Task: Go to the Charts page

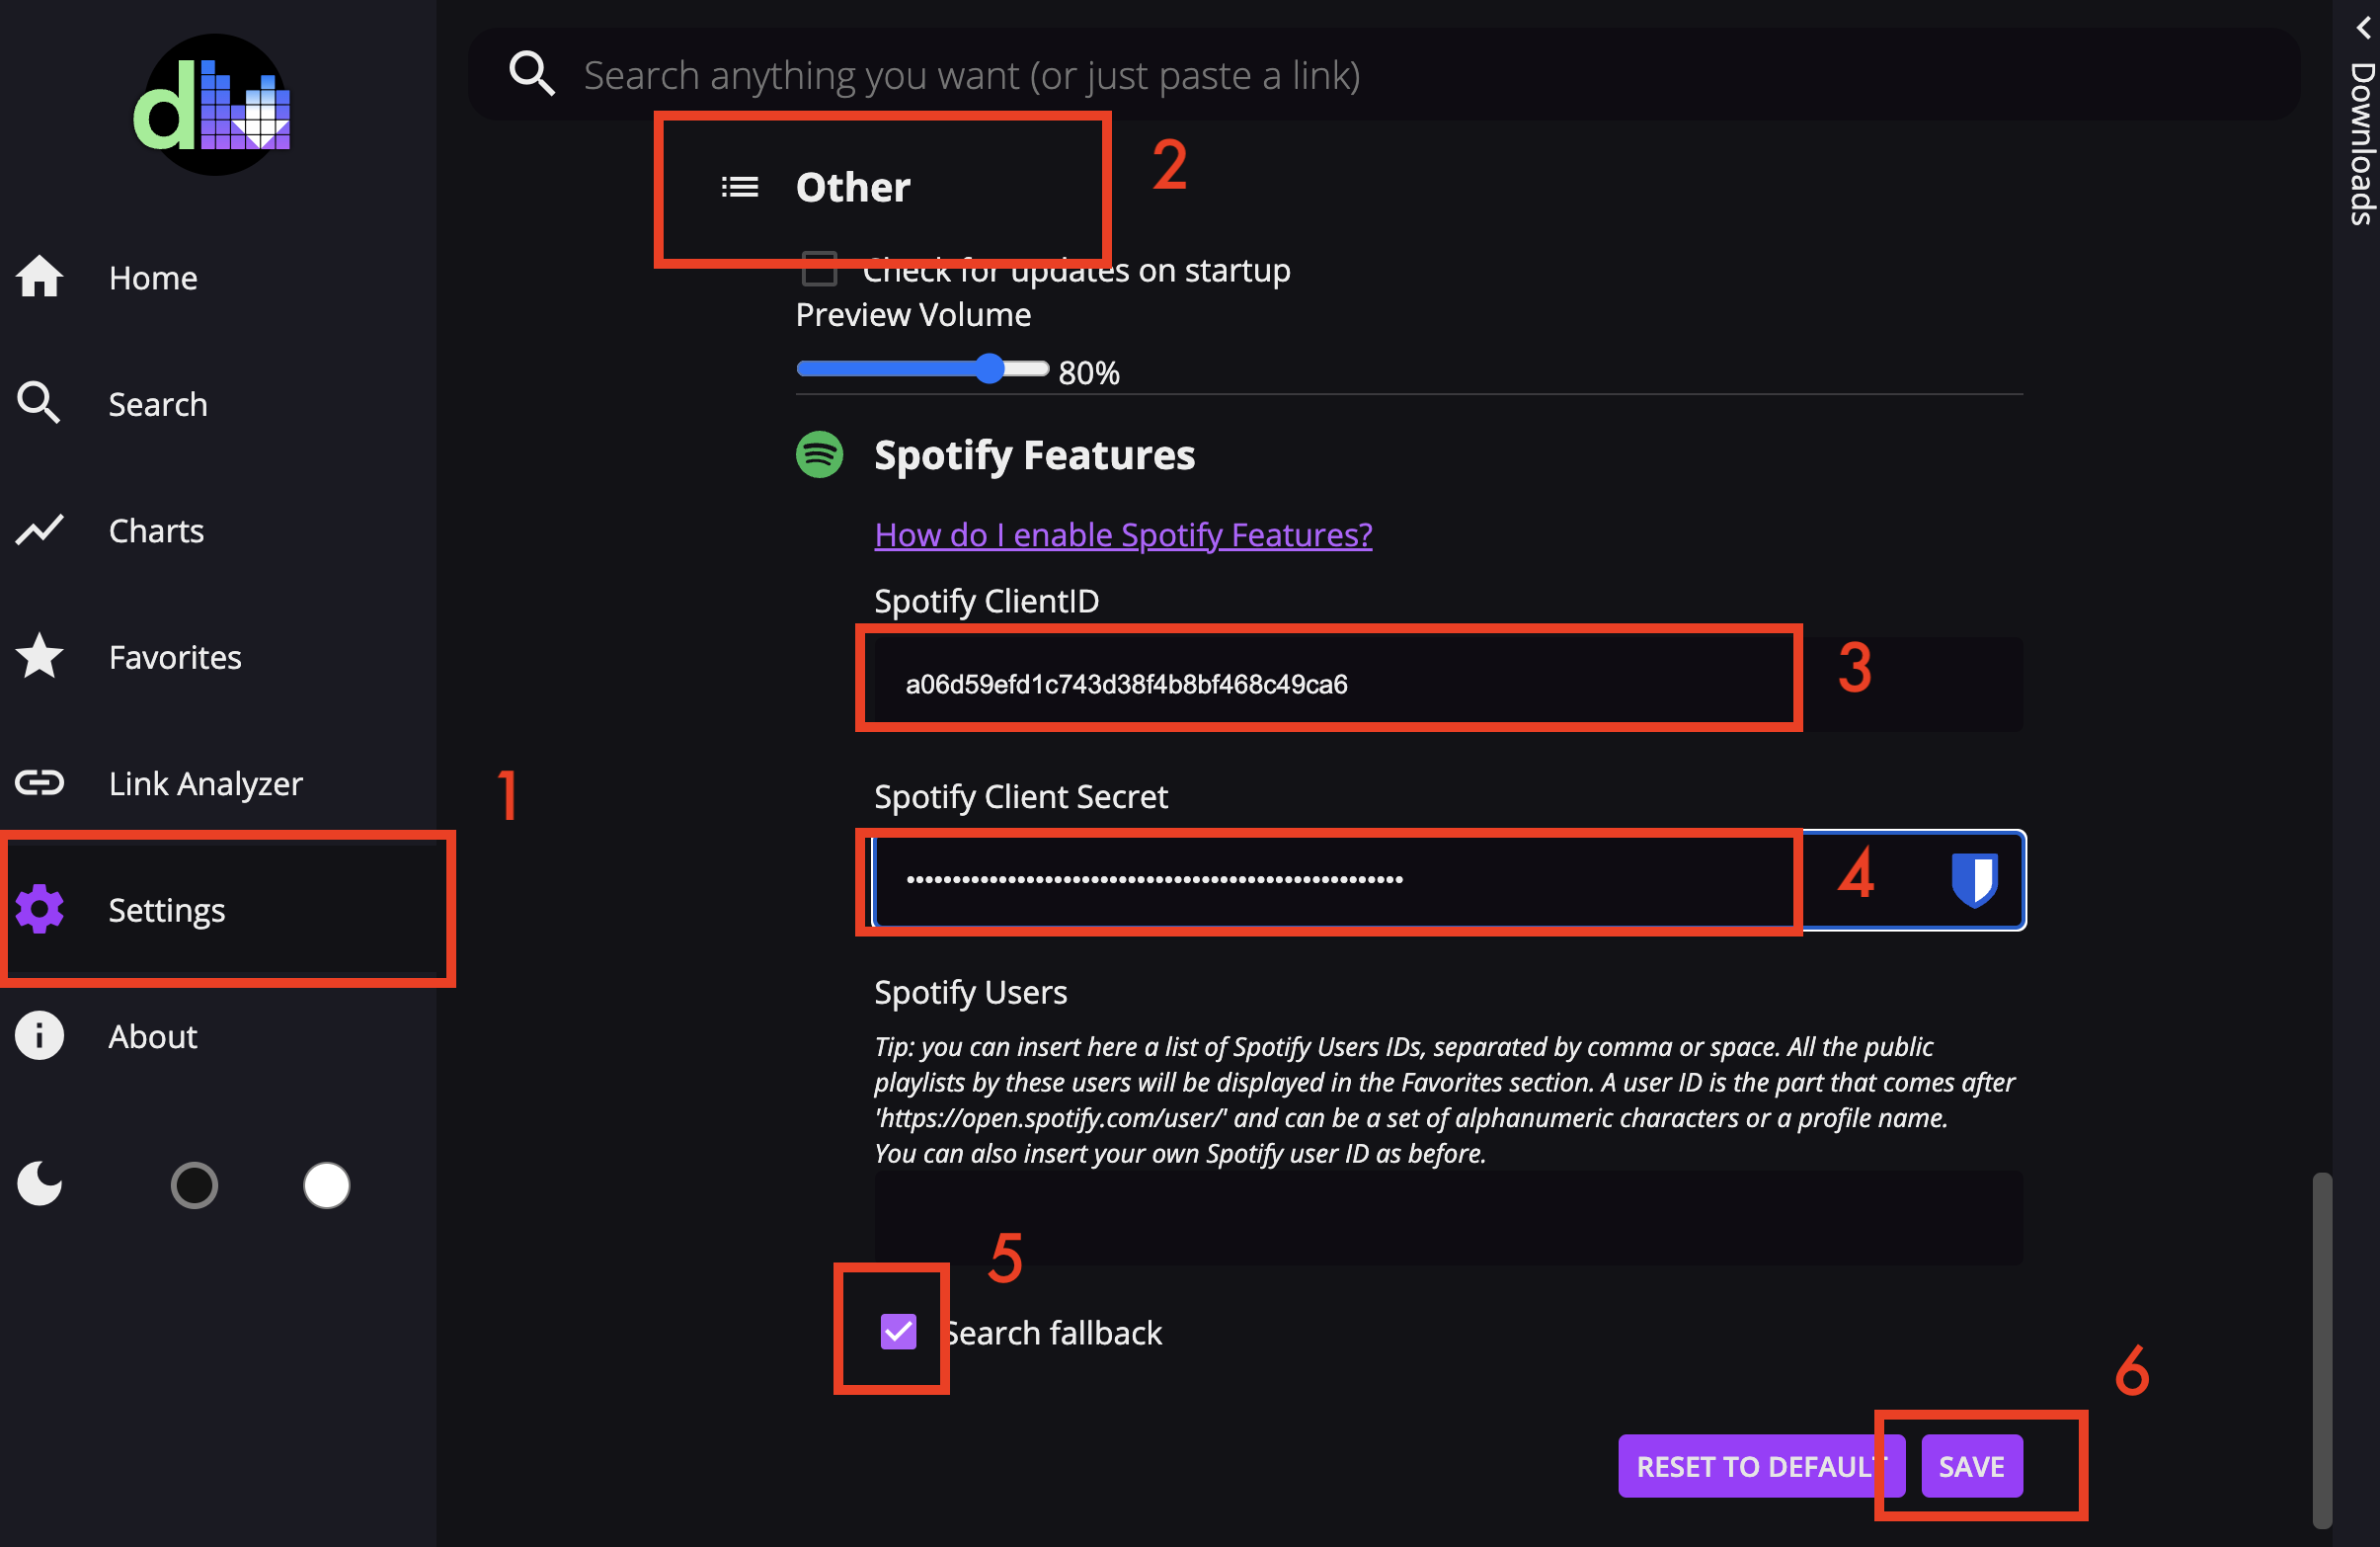Action: click(156, 530)
